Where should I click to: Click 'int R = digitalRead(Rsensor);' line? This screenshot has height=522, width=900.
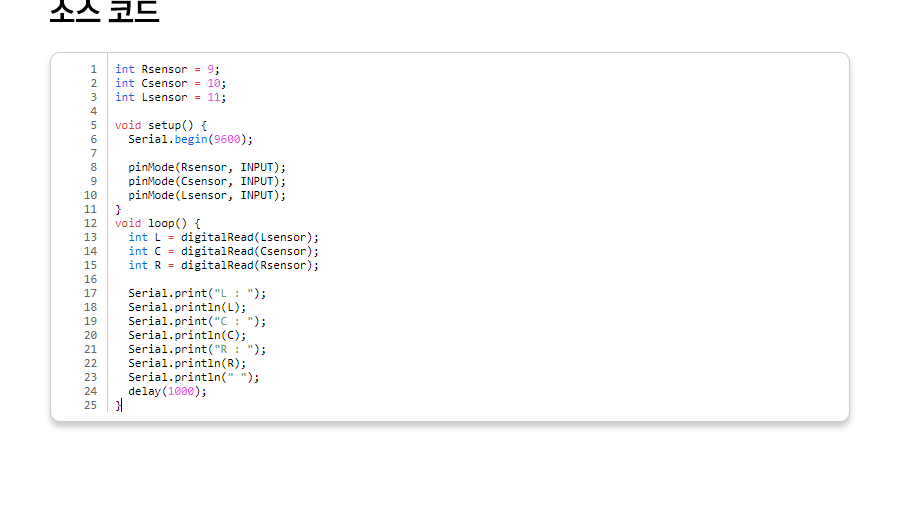(223, 266)
